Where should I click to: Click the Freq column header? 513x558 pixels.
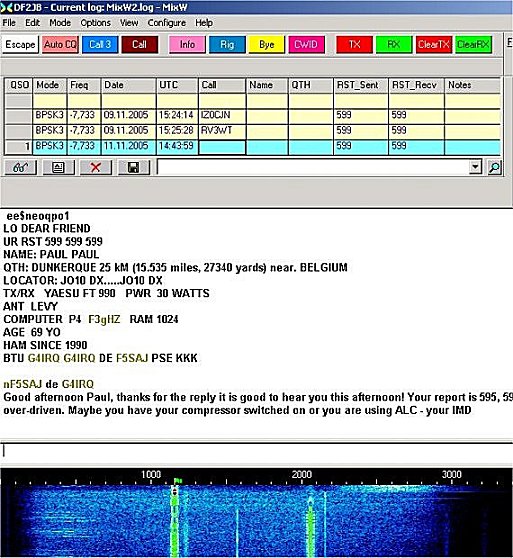[84, 85]
